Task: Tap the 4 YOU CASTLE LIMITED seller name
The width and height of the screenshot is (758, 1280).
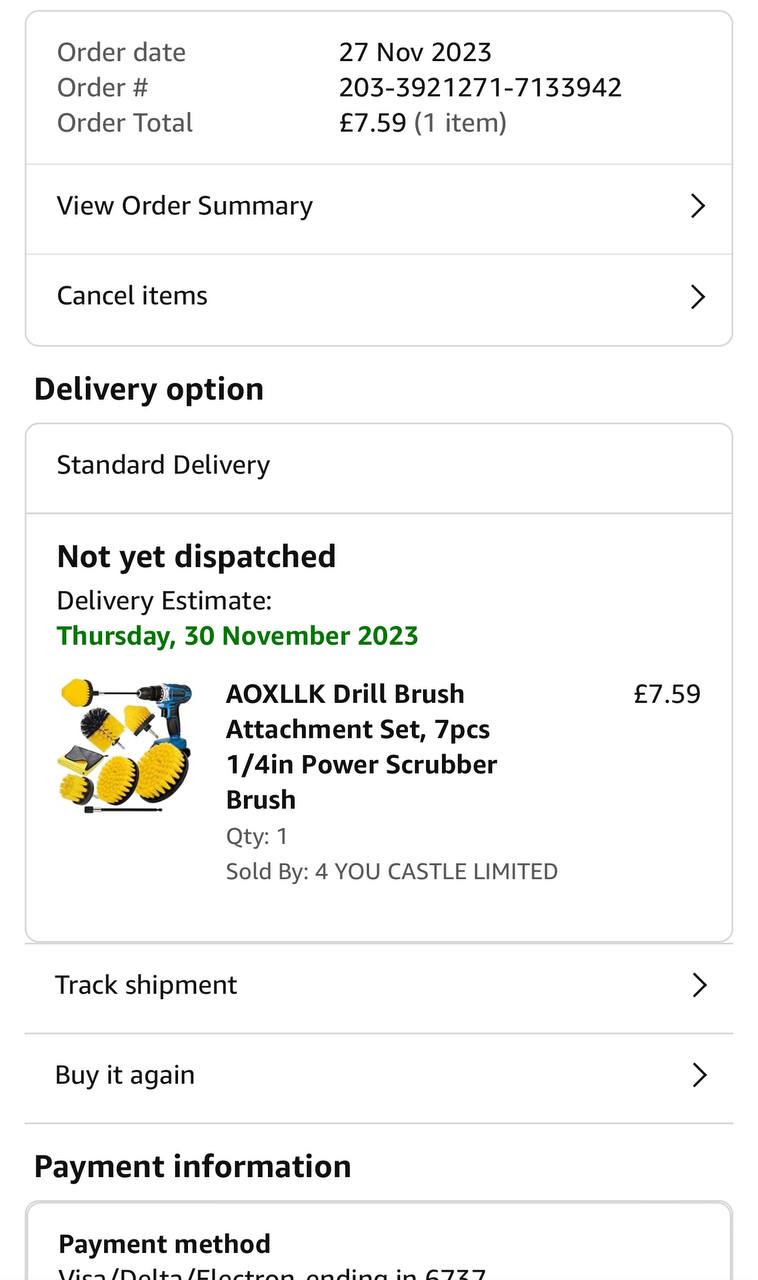Action: (x=436, y=872)
